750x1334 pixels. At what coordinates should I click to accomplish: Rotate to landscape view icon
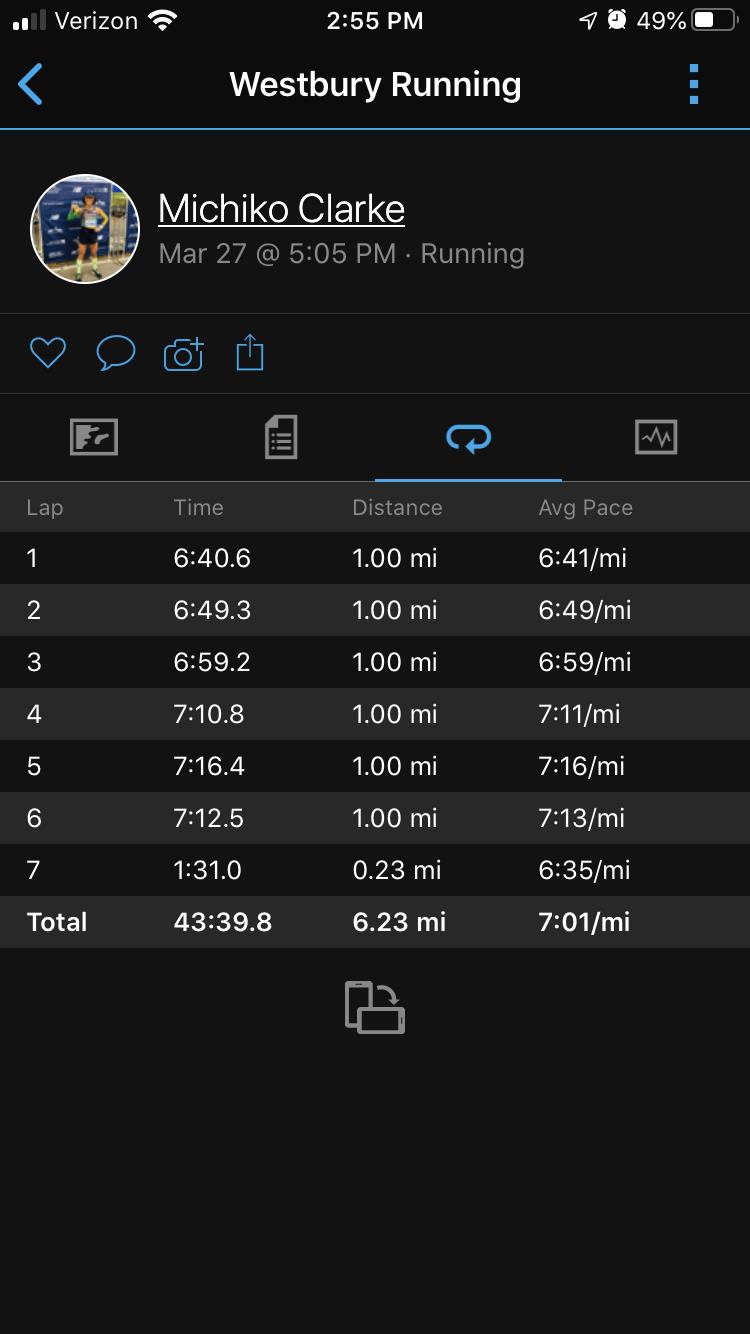[x=375, y=1007]
